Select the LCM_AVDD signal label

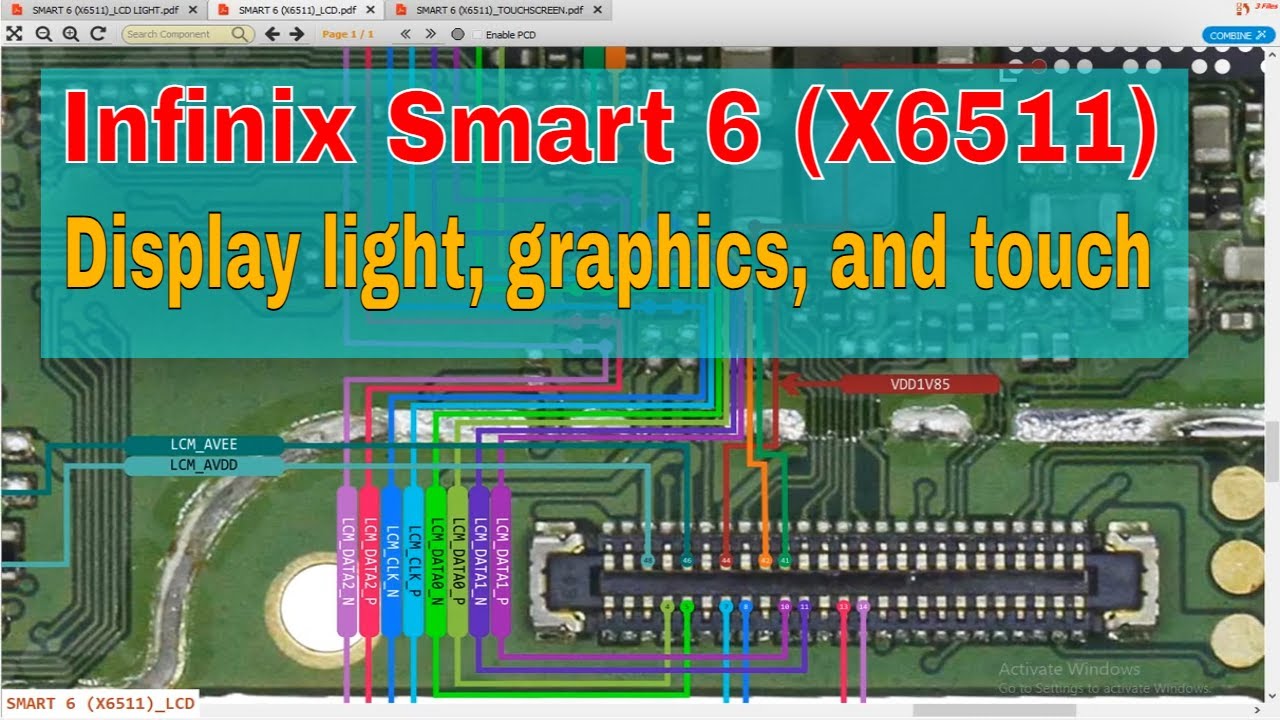[x=203, y=465]
